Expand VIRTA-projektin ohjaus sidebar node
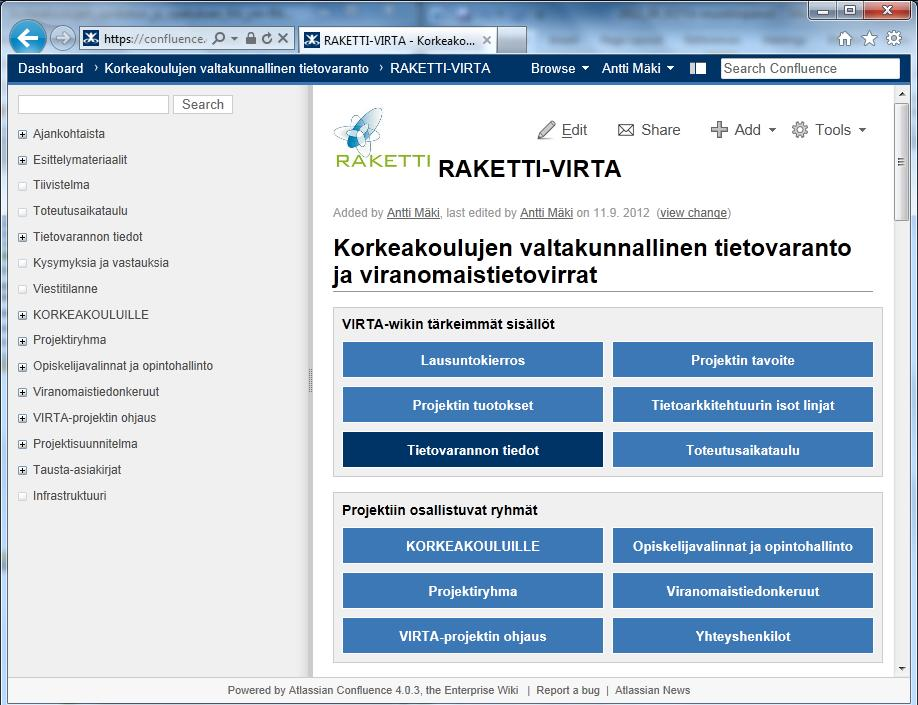Image resolution: width=918 pixels, height=705 pixels. (22, 418)
